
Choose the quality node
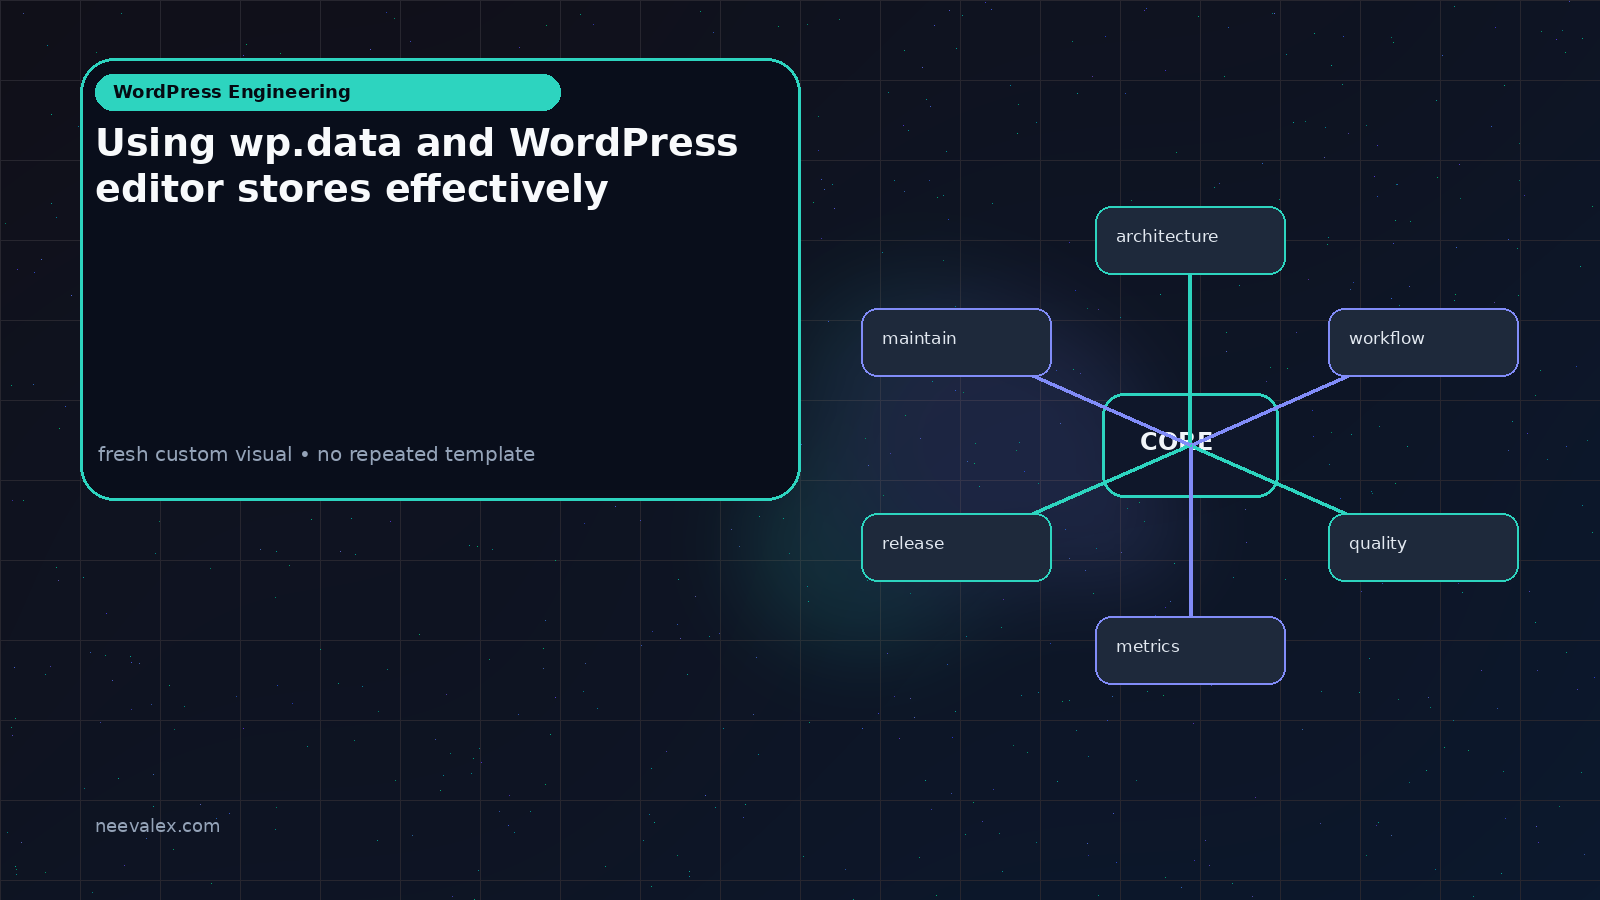coord(1423,547)
